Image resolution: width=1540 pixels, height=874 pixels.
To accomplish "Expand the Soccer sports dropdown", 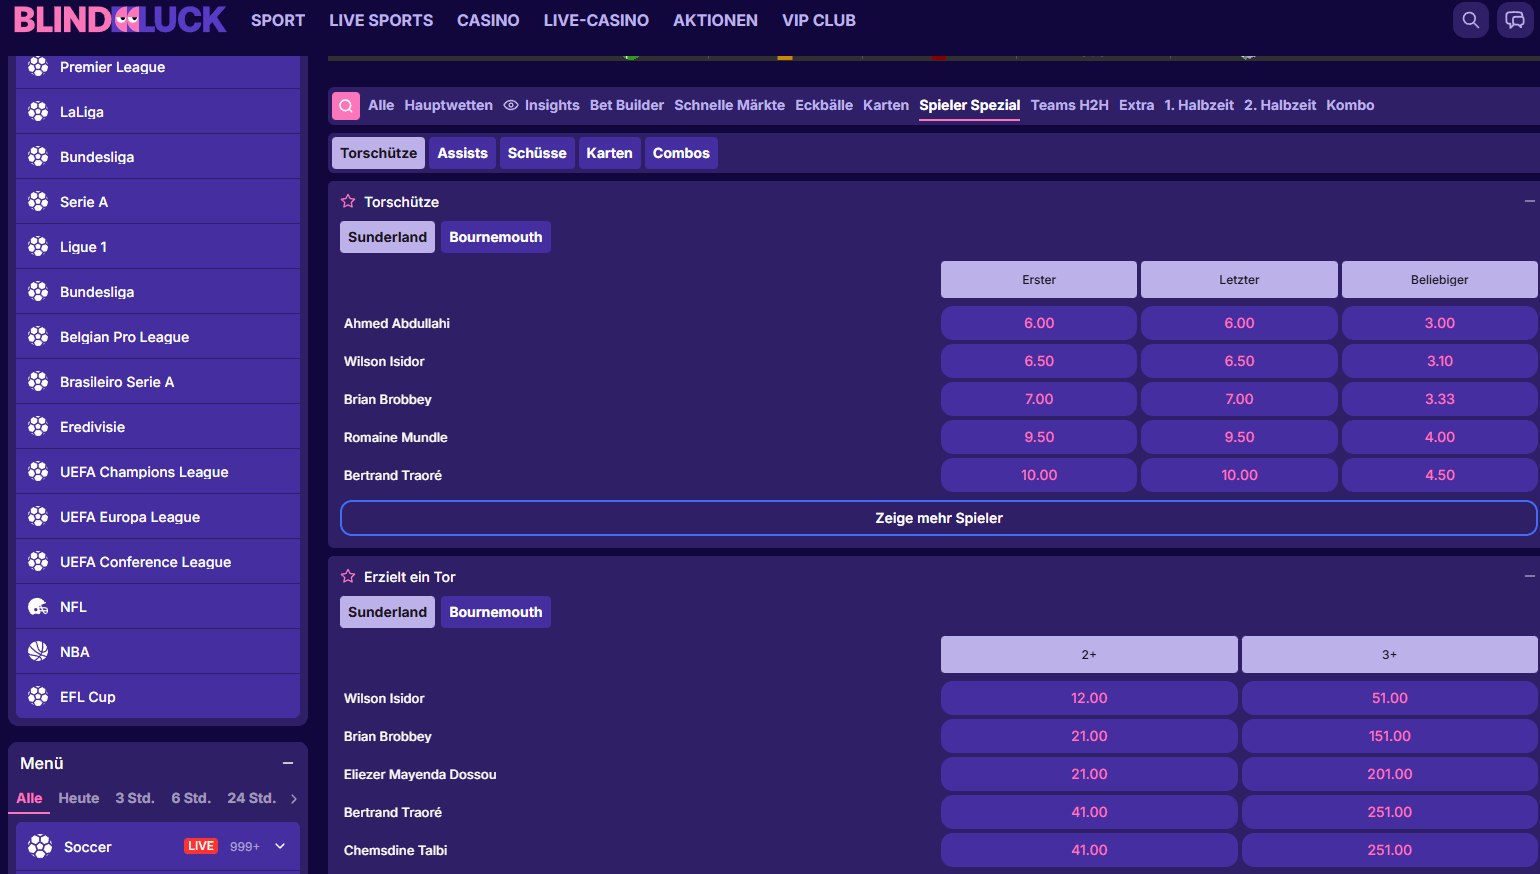I will 280,847.
